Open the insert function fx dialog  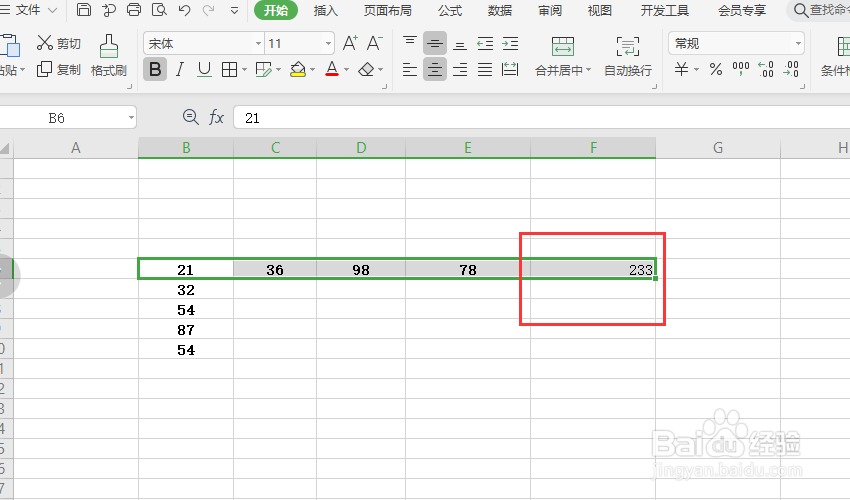coord(216,117)
